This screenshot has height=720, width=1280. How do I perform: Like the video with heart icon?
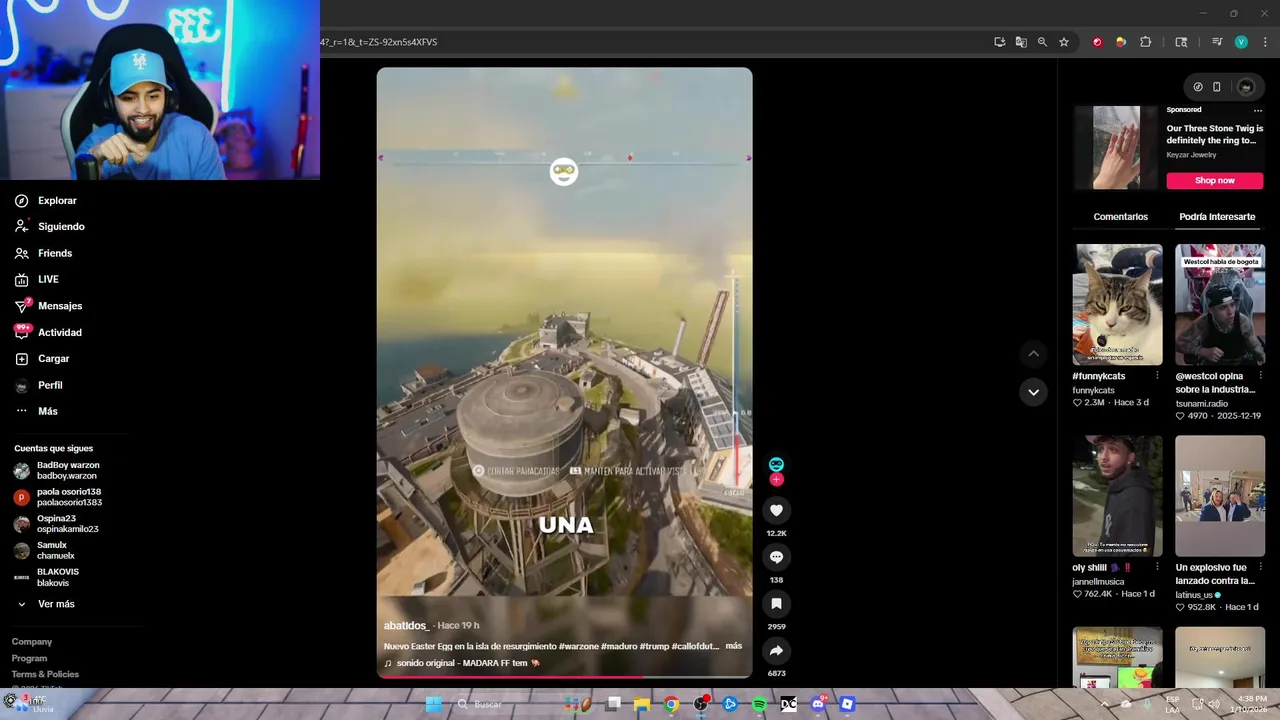[x=776, y=510]
